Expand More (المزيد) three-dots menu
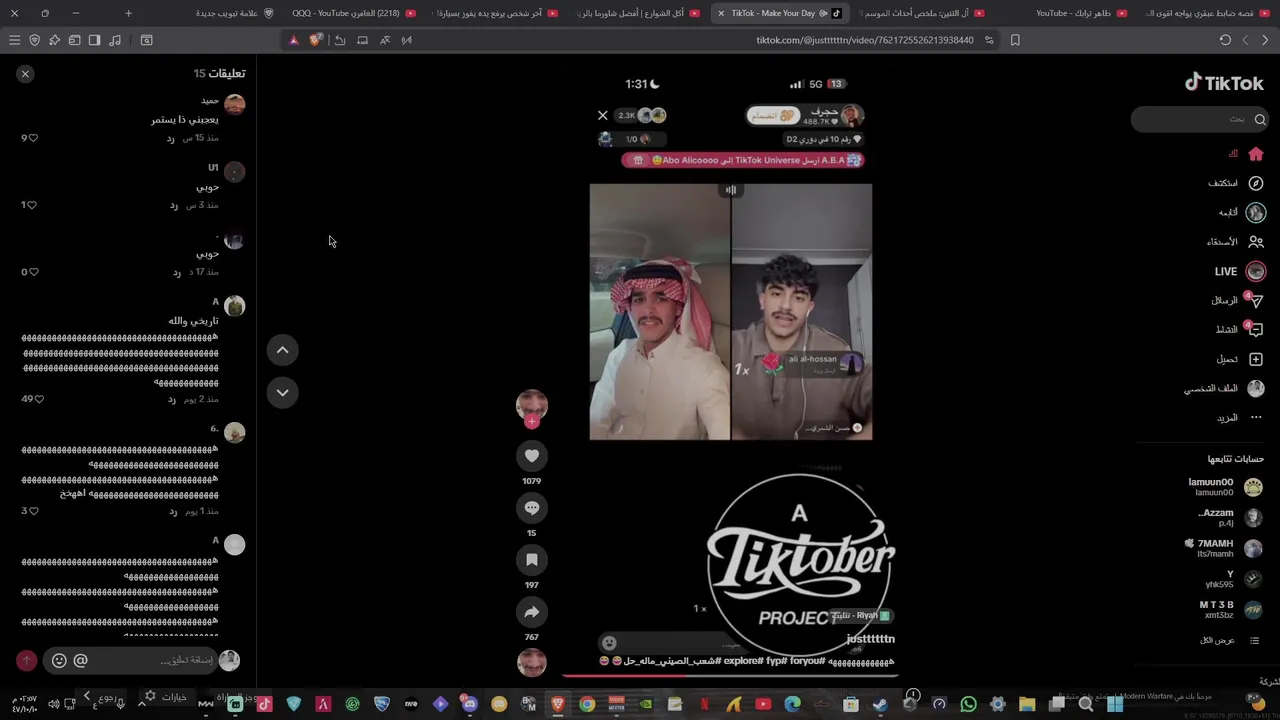Image resolution: width=1280 pixels, height=720 pixels. pos(1240,417)
